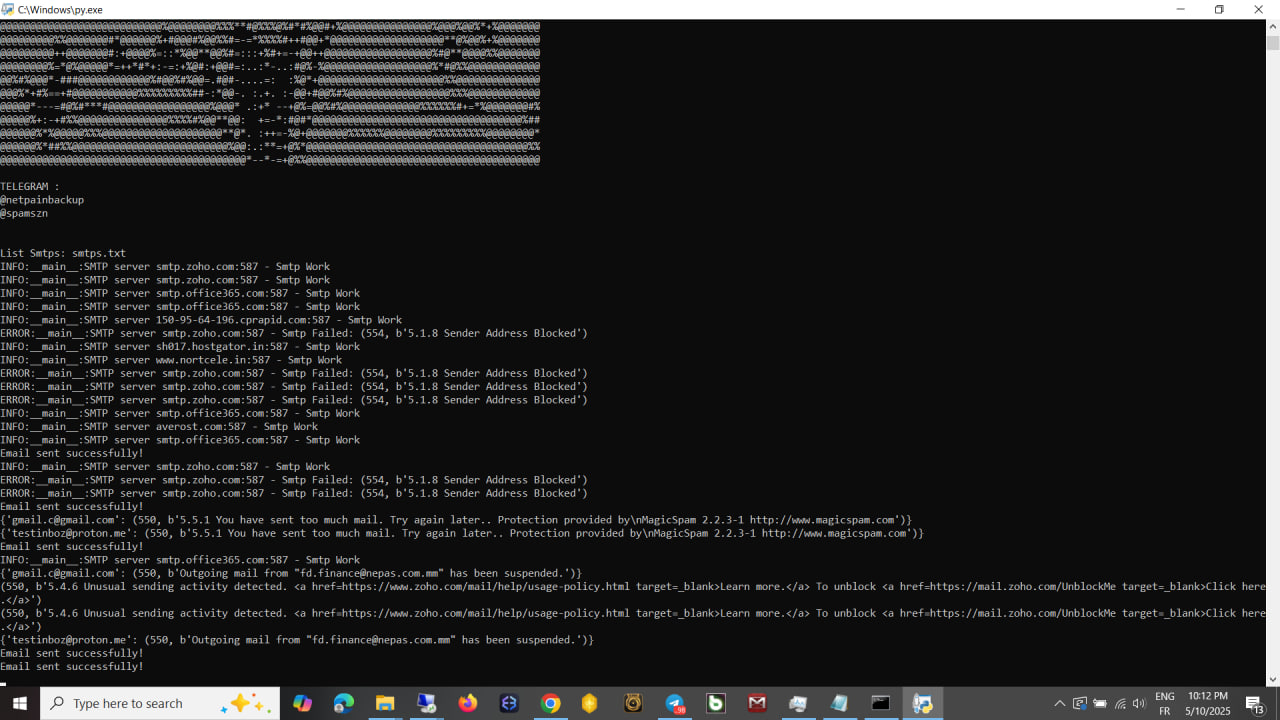Open the gold circular app on the taskbar

coord(633,703)
